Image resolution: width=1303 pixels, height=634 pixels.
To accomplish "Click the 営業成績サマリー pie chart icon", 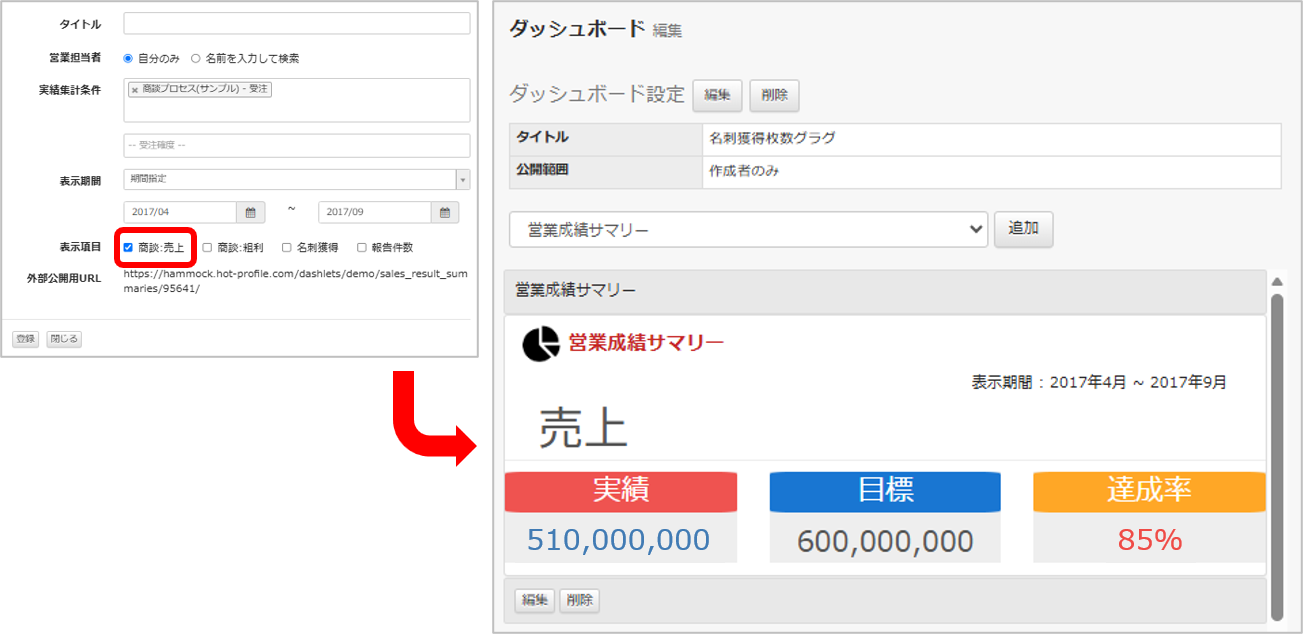I will pyautogui.click(x=541, y=344).
